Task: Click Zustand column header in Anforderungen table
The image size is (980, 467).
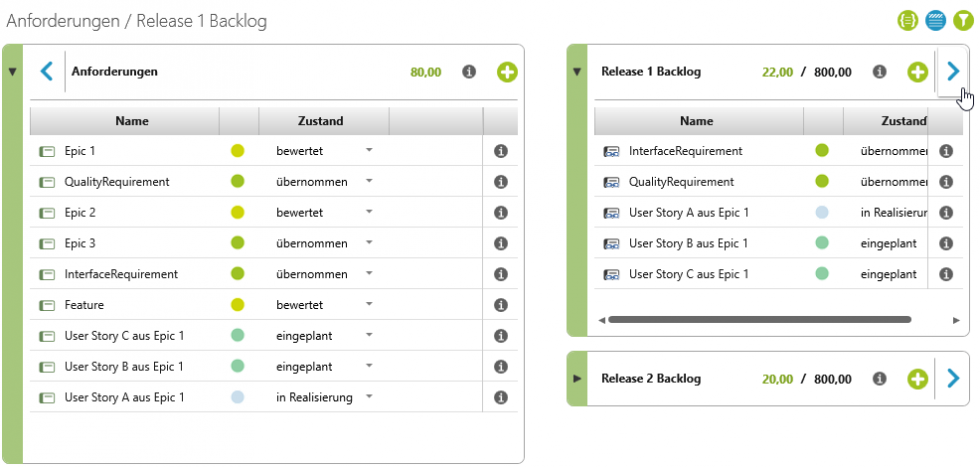Action: point(321,121)
